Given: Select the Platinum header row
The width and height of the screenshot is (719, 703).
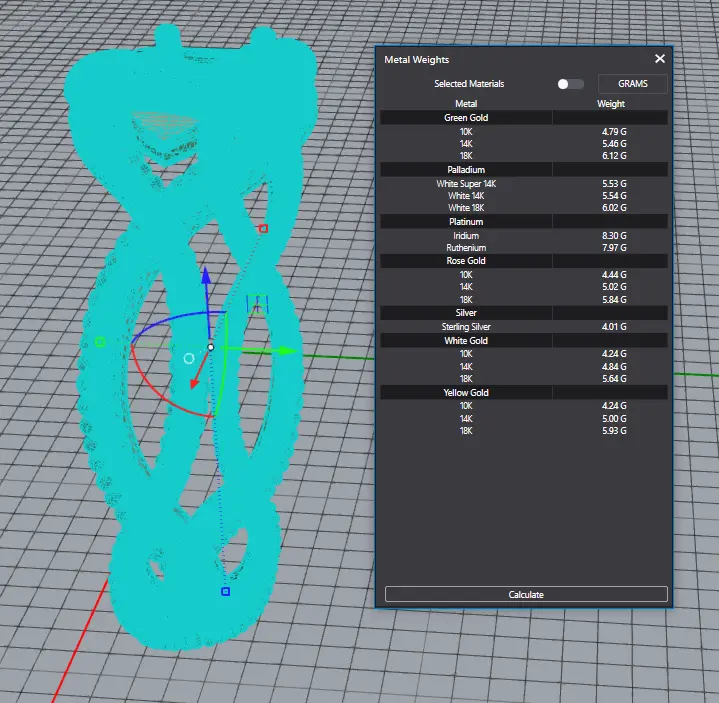Looking at the screenshot, I should pyautogui.click(x=524, y=221).
